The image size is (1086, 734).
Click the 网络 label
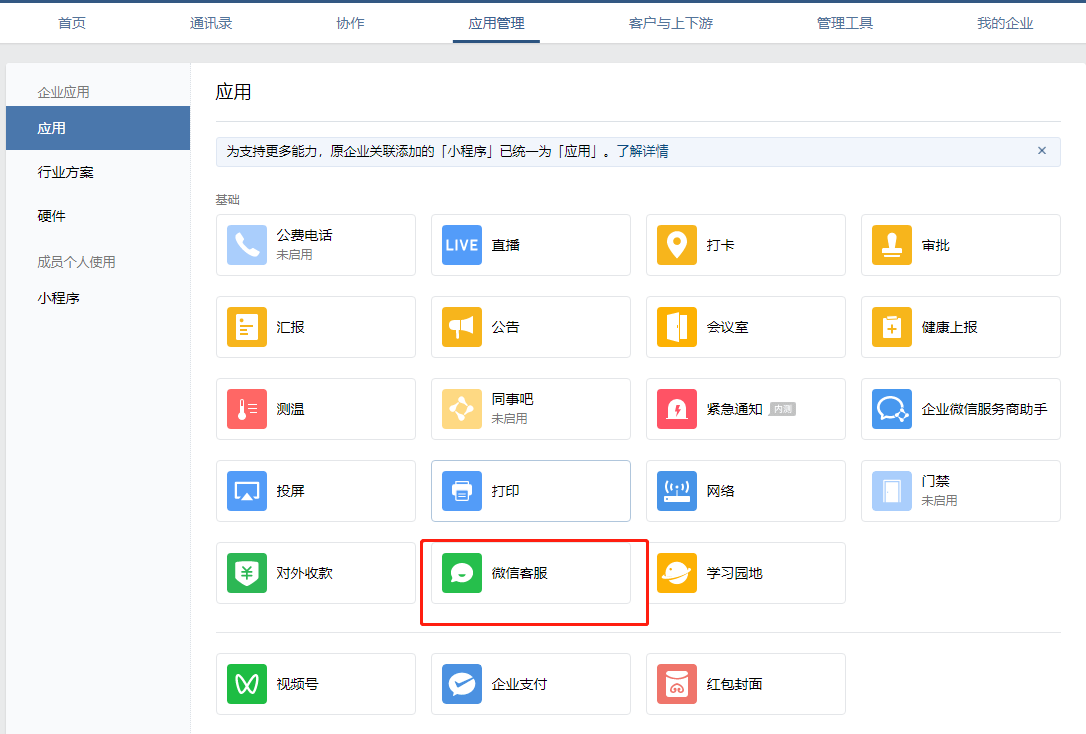pyautogui.click(x=720, y=491)
